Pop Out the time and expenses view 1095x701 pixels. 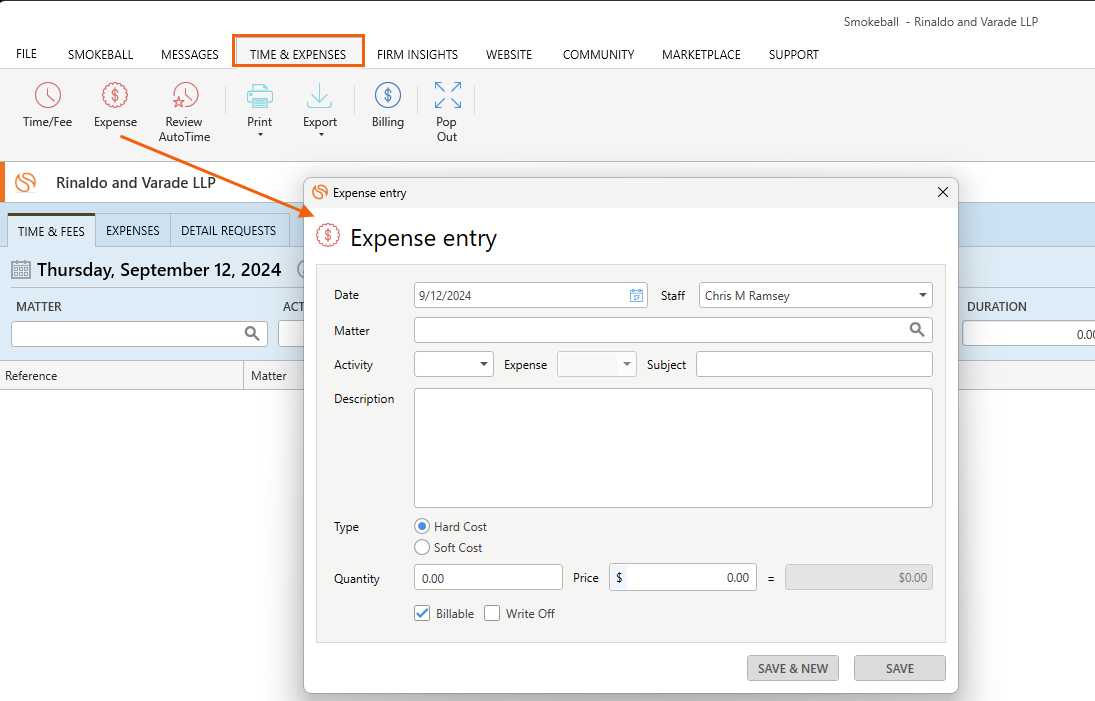coord(447,112)
